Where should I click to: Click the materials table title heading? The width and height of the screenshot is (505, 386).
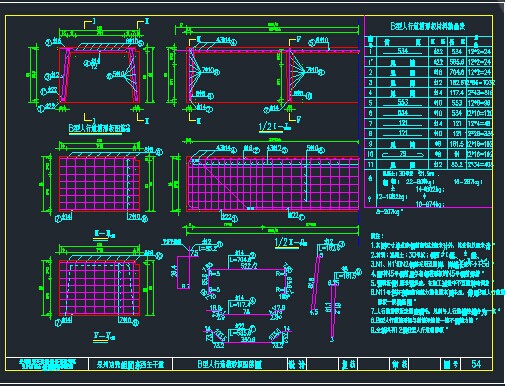point(428,26)
